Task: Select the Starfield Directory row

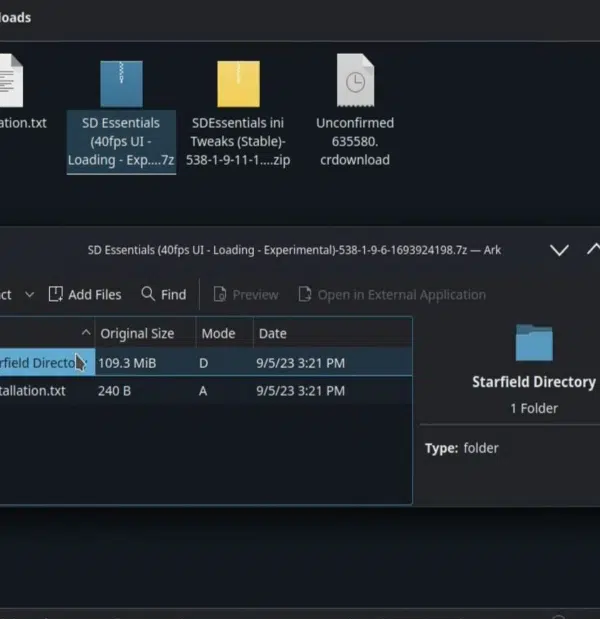Action: [206, 363]
